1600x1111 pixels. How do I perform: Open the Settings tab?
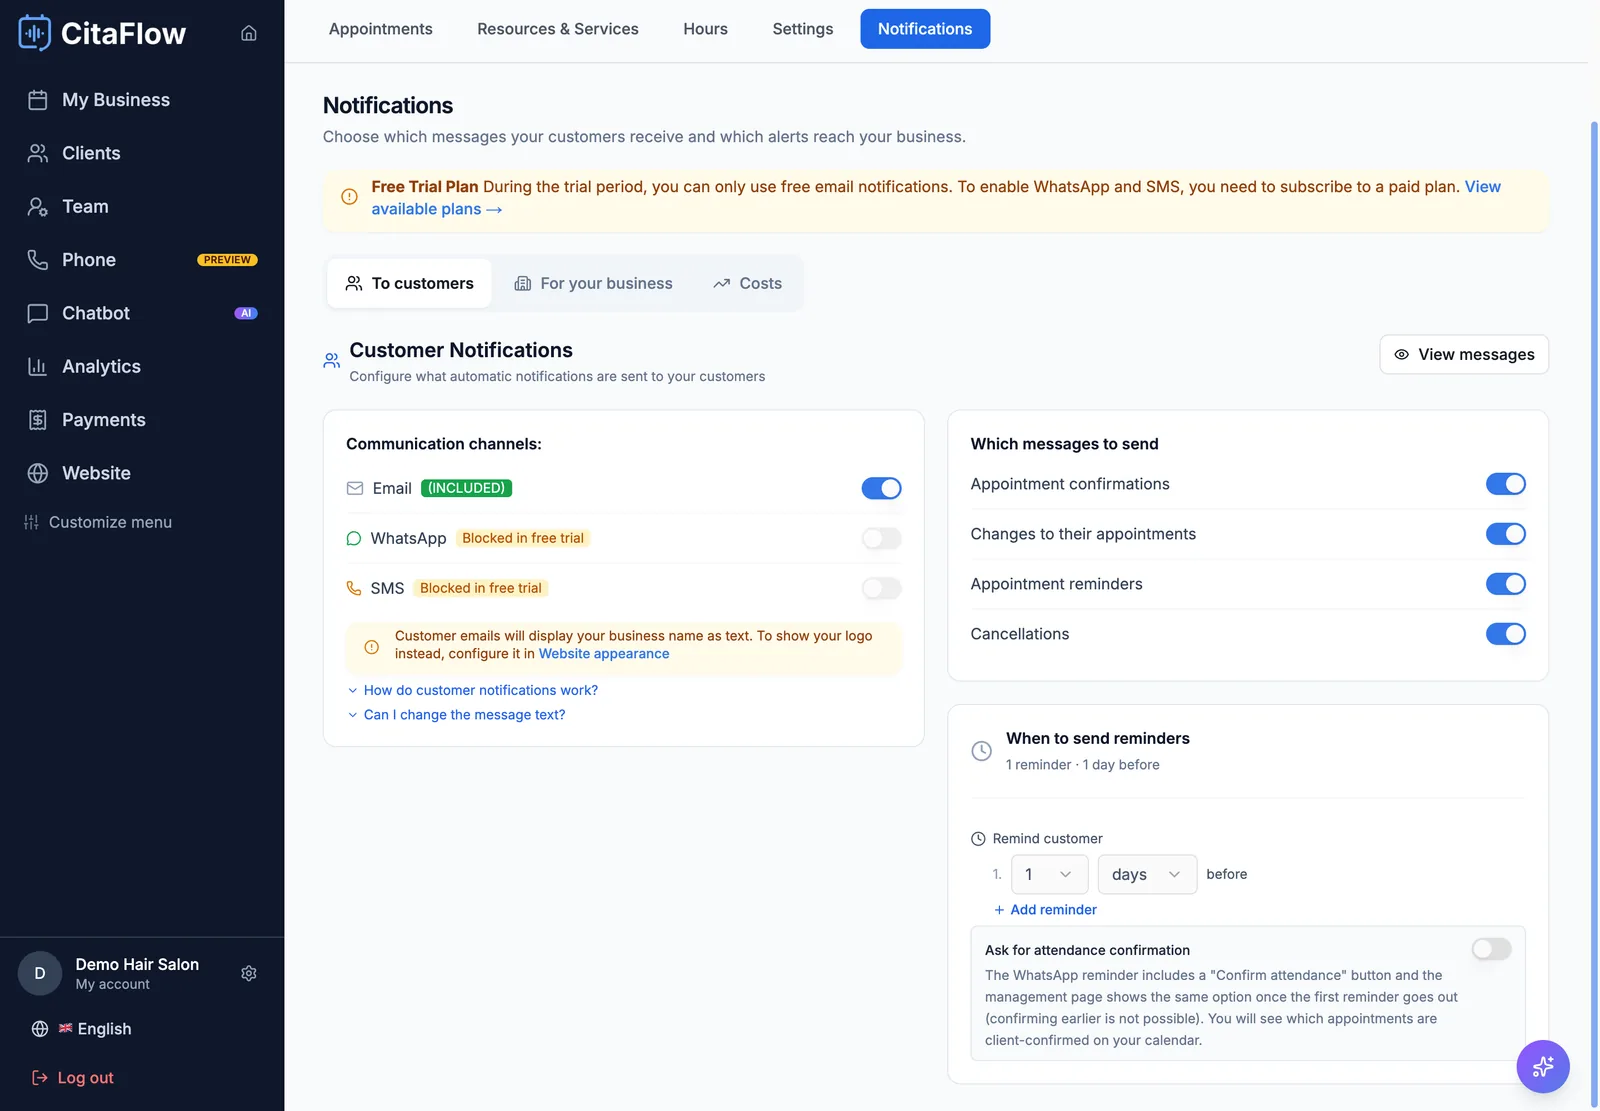coord(803,29)
